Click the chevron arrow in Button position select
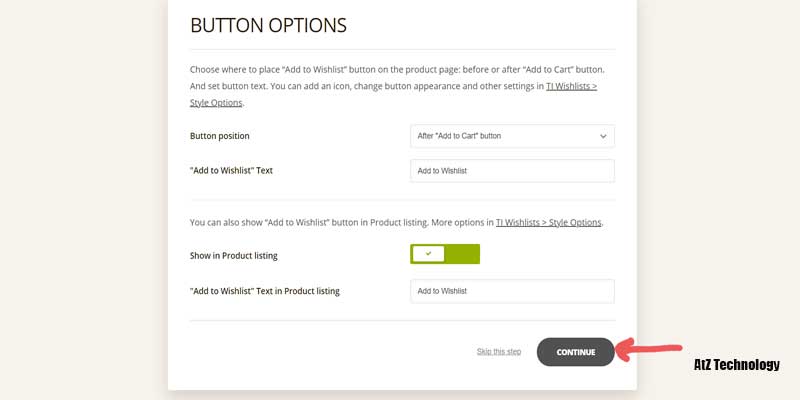 click(x=603, y=136)
